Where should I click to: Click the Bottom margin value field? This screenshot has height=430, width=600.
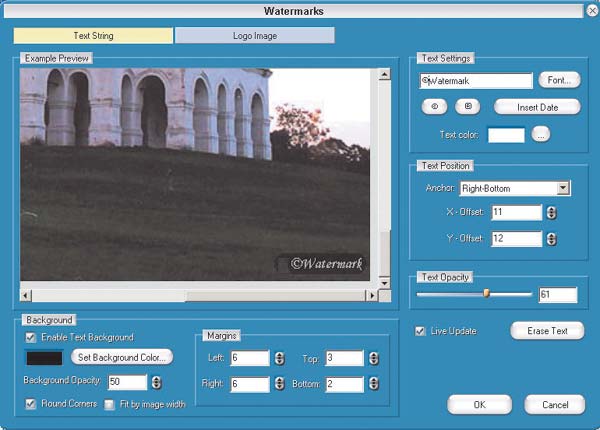coord(344,384)
